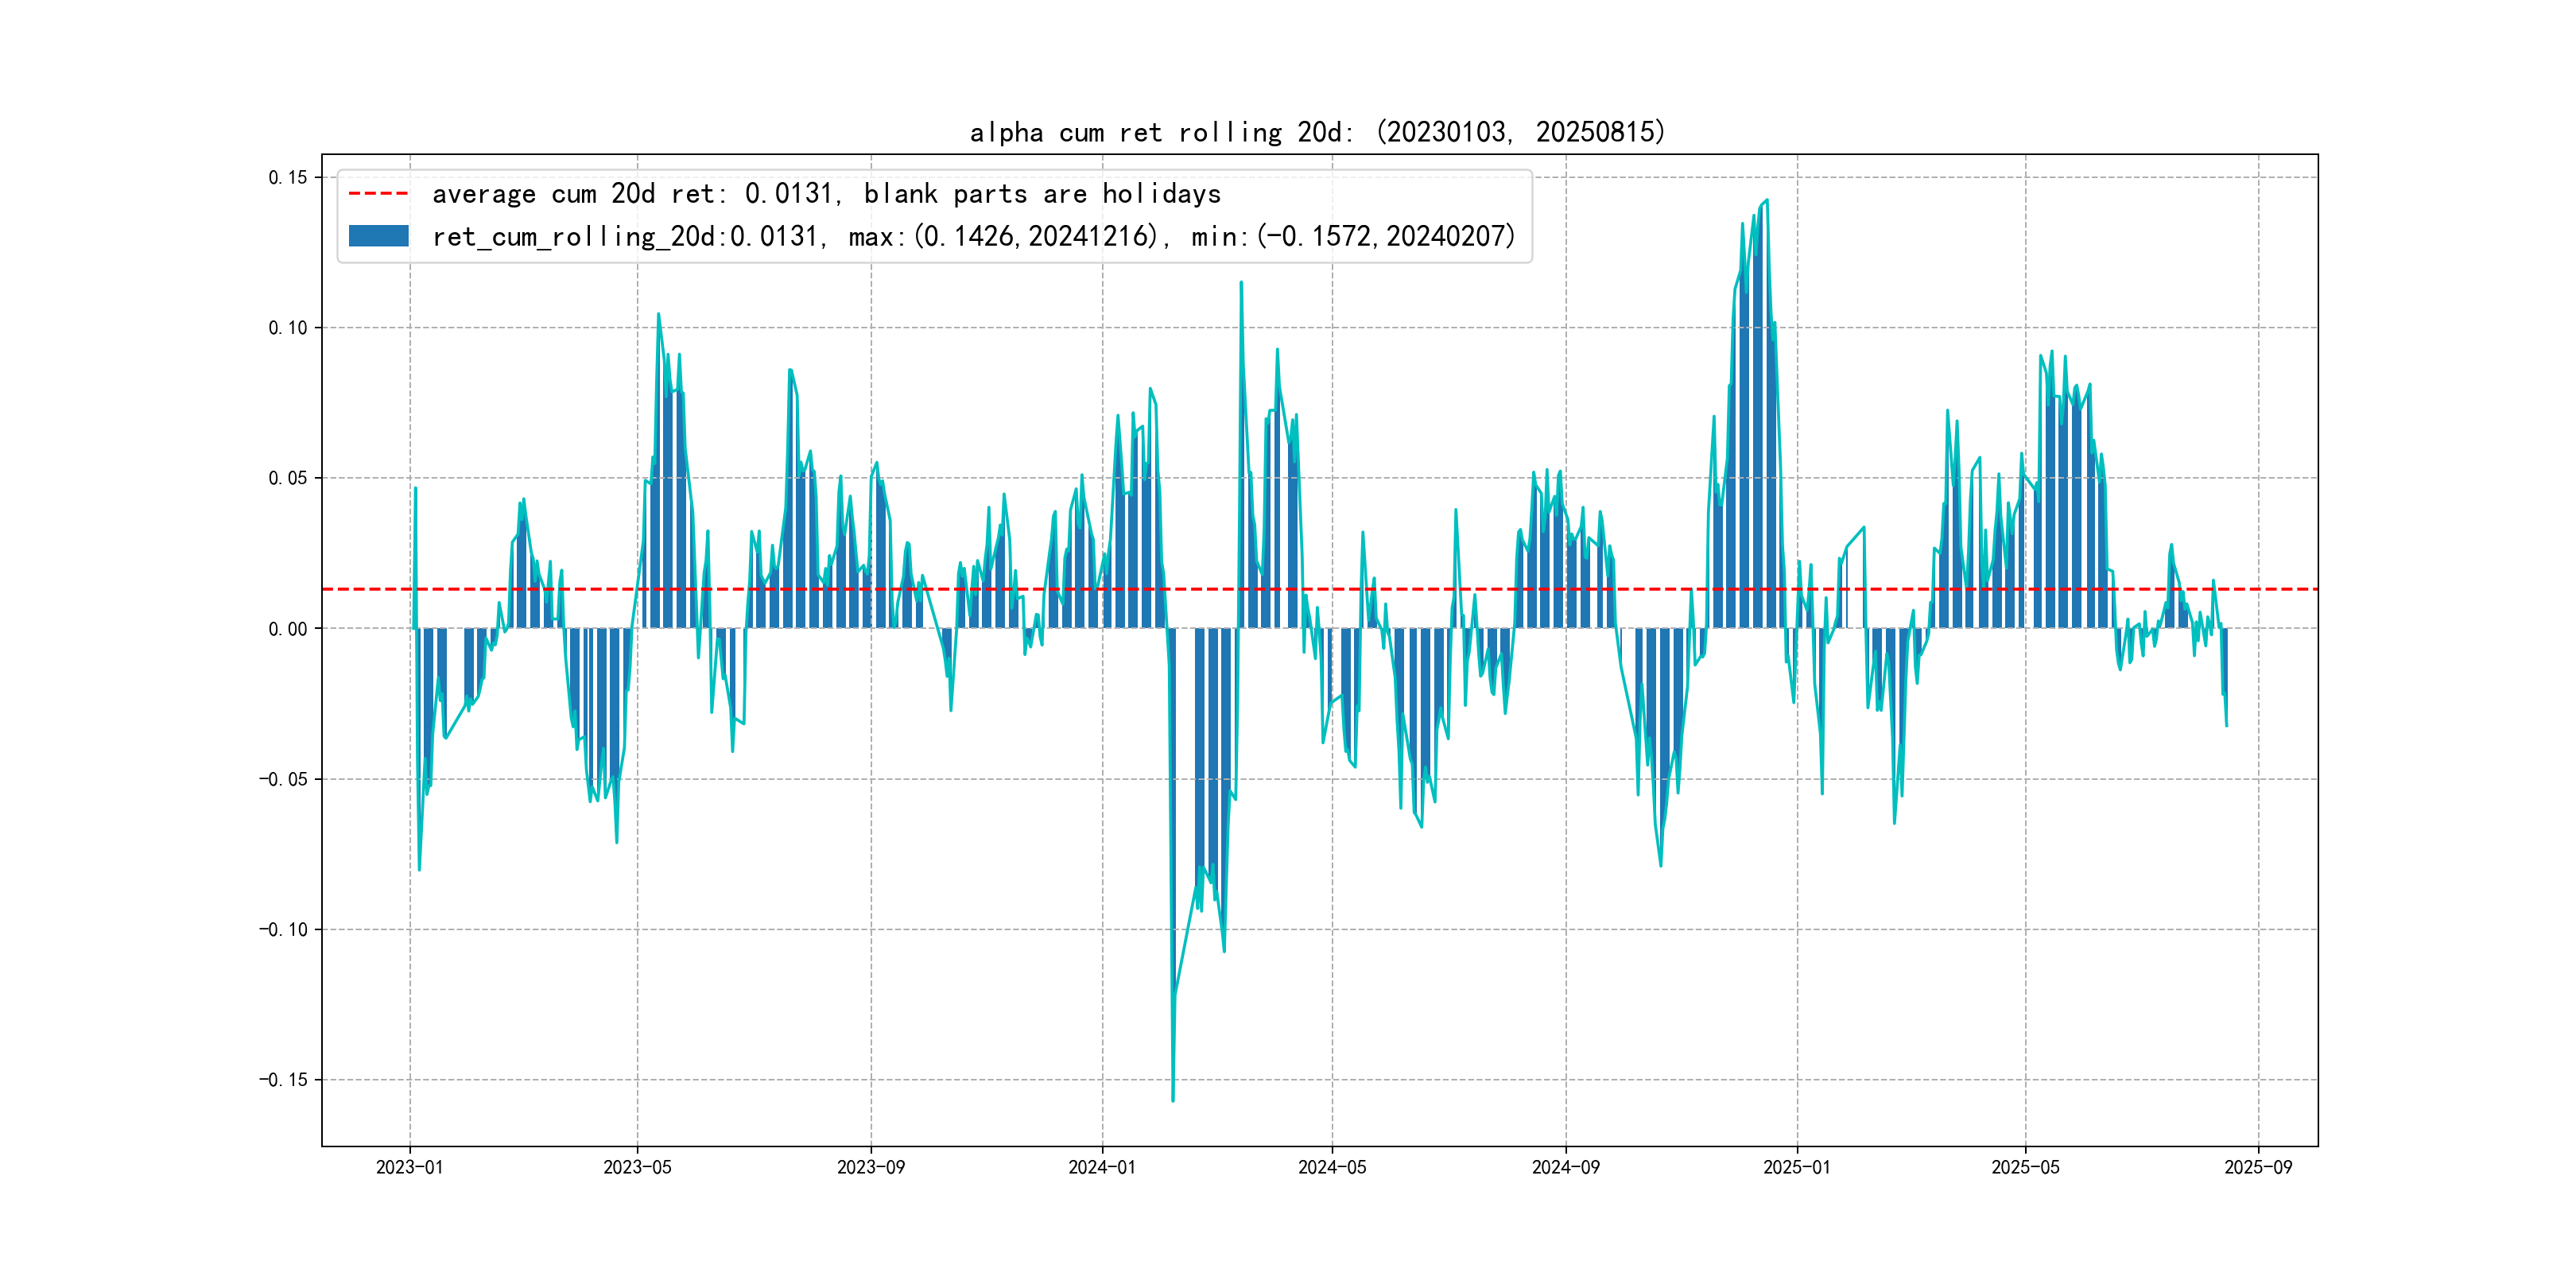Click the 0.05 y-axis tick label

(x=288, y=478)
